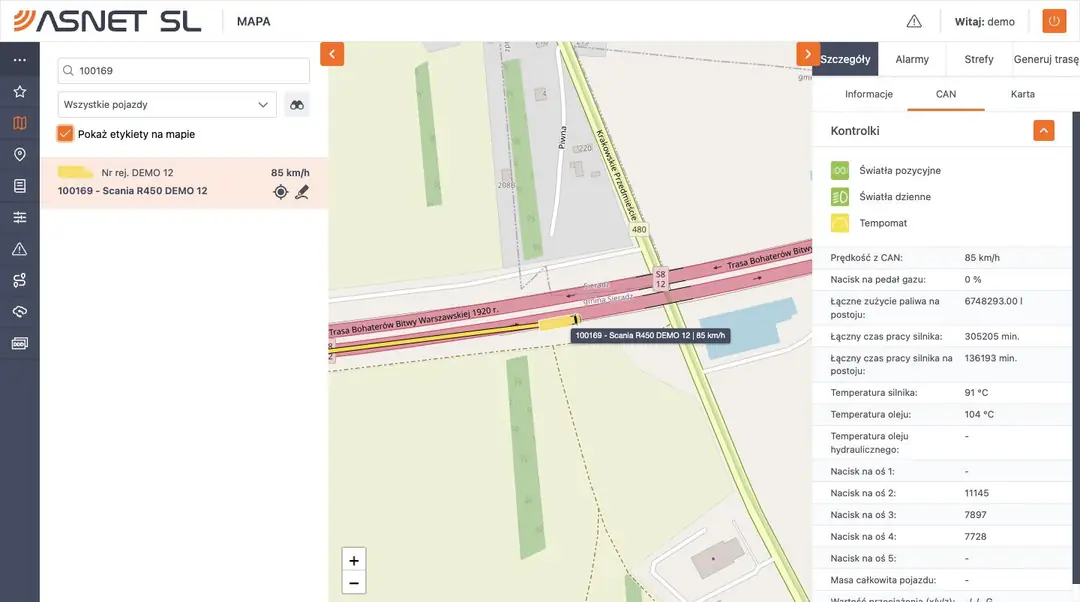Click the vehicle search input field
Image resolution: width=1080 pixels, height=602 pixels.
[x=183, y=70]
